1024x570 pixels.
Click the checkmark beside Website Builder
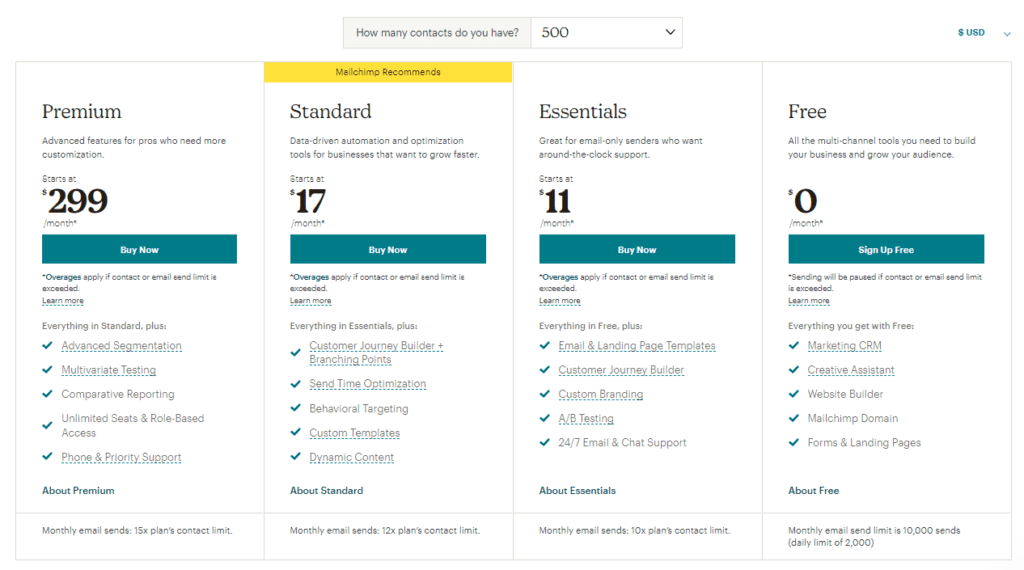click(793, 394)
